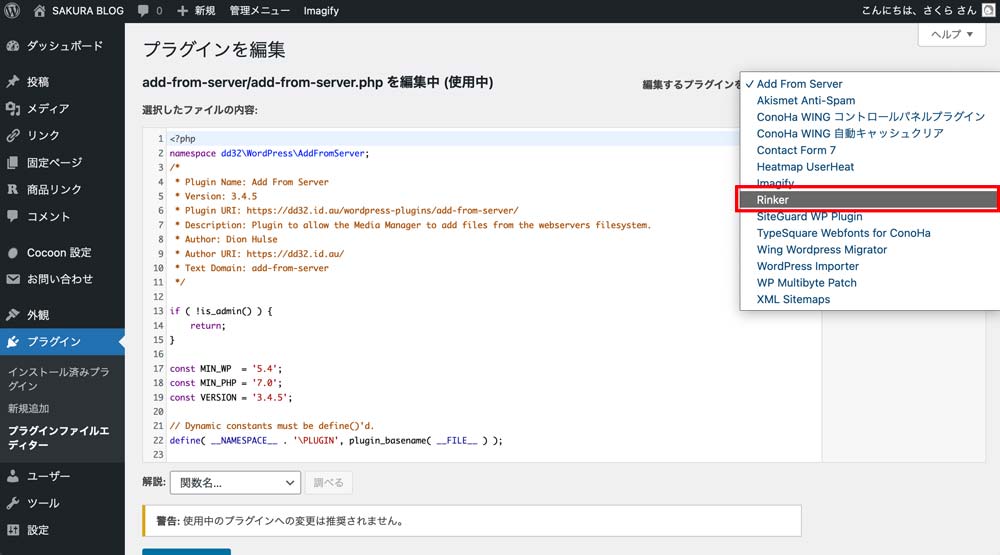Open the WordPress logo menu
Viewport: 1000px width, 555px height.
(x=12, y=11)
